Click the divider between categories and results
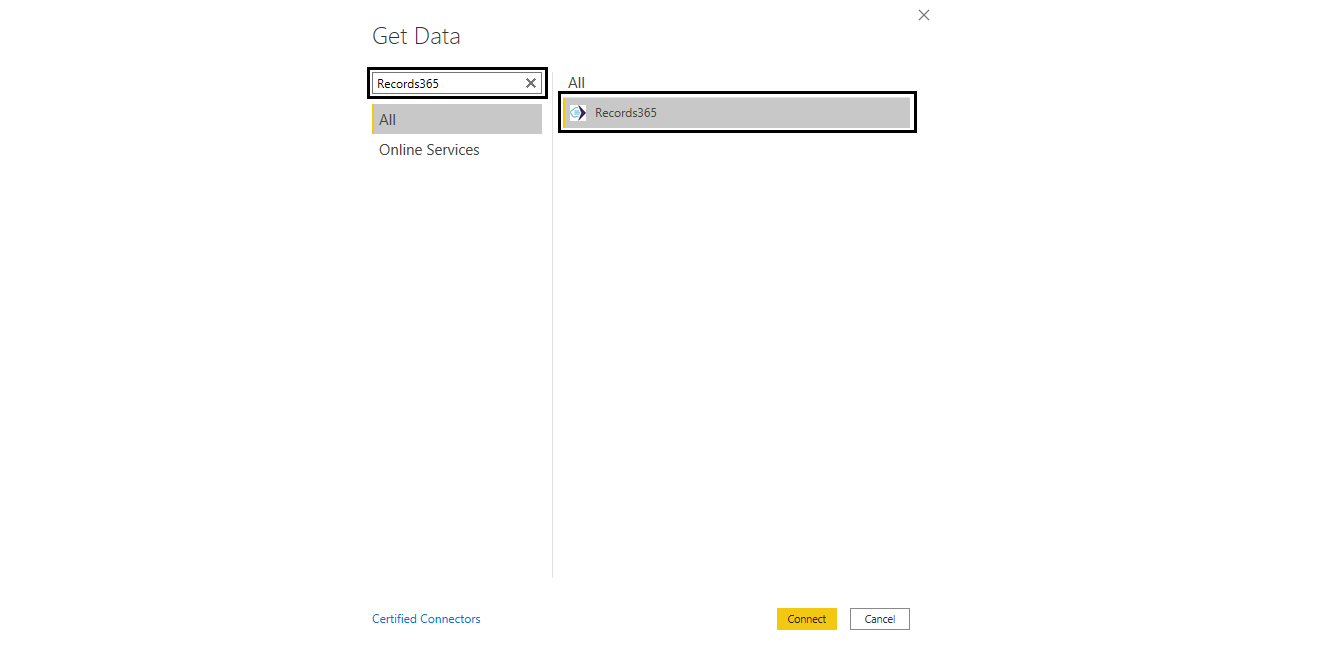This screenshot has width=1342, height=654. coord(552,330)
